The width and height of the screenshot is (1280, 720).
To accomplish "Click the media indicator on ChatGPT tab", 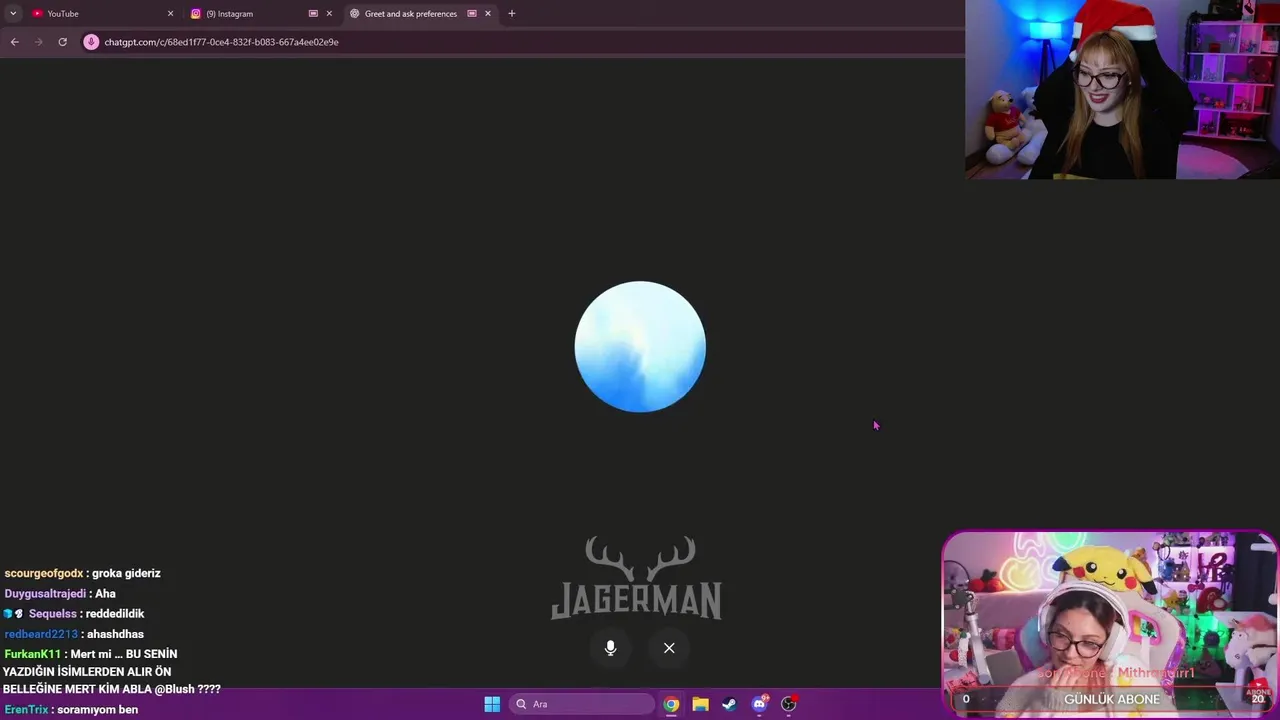I will (472, 14).
